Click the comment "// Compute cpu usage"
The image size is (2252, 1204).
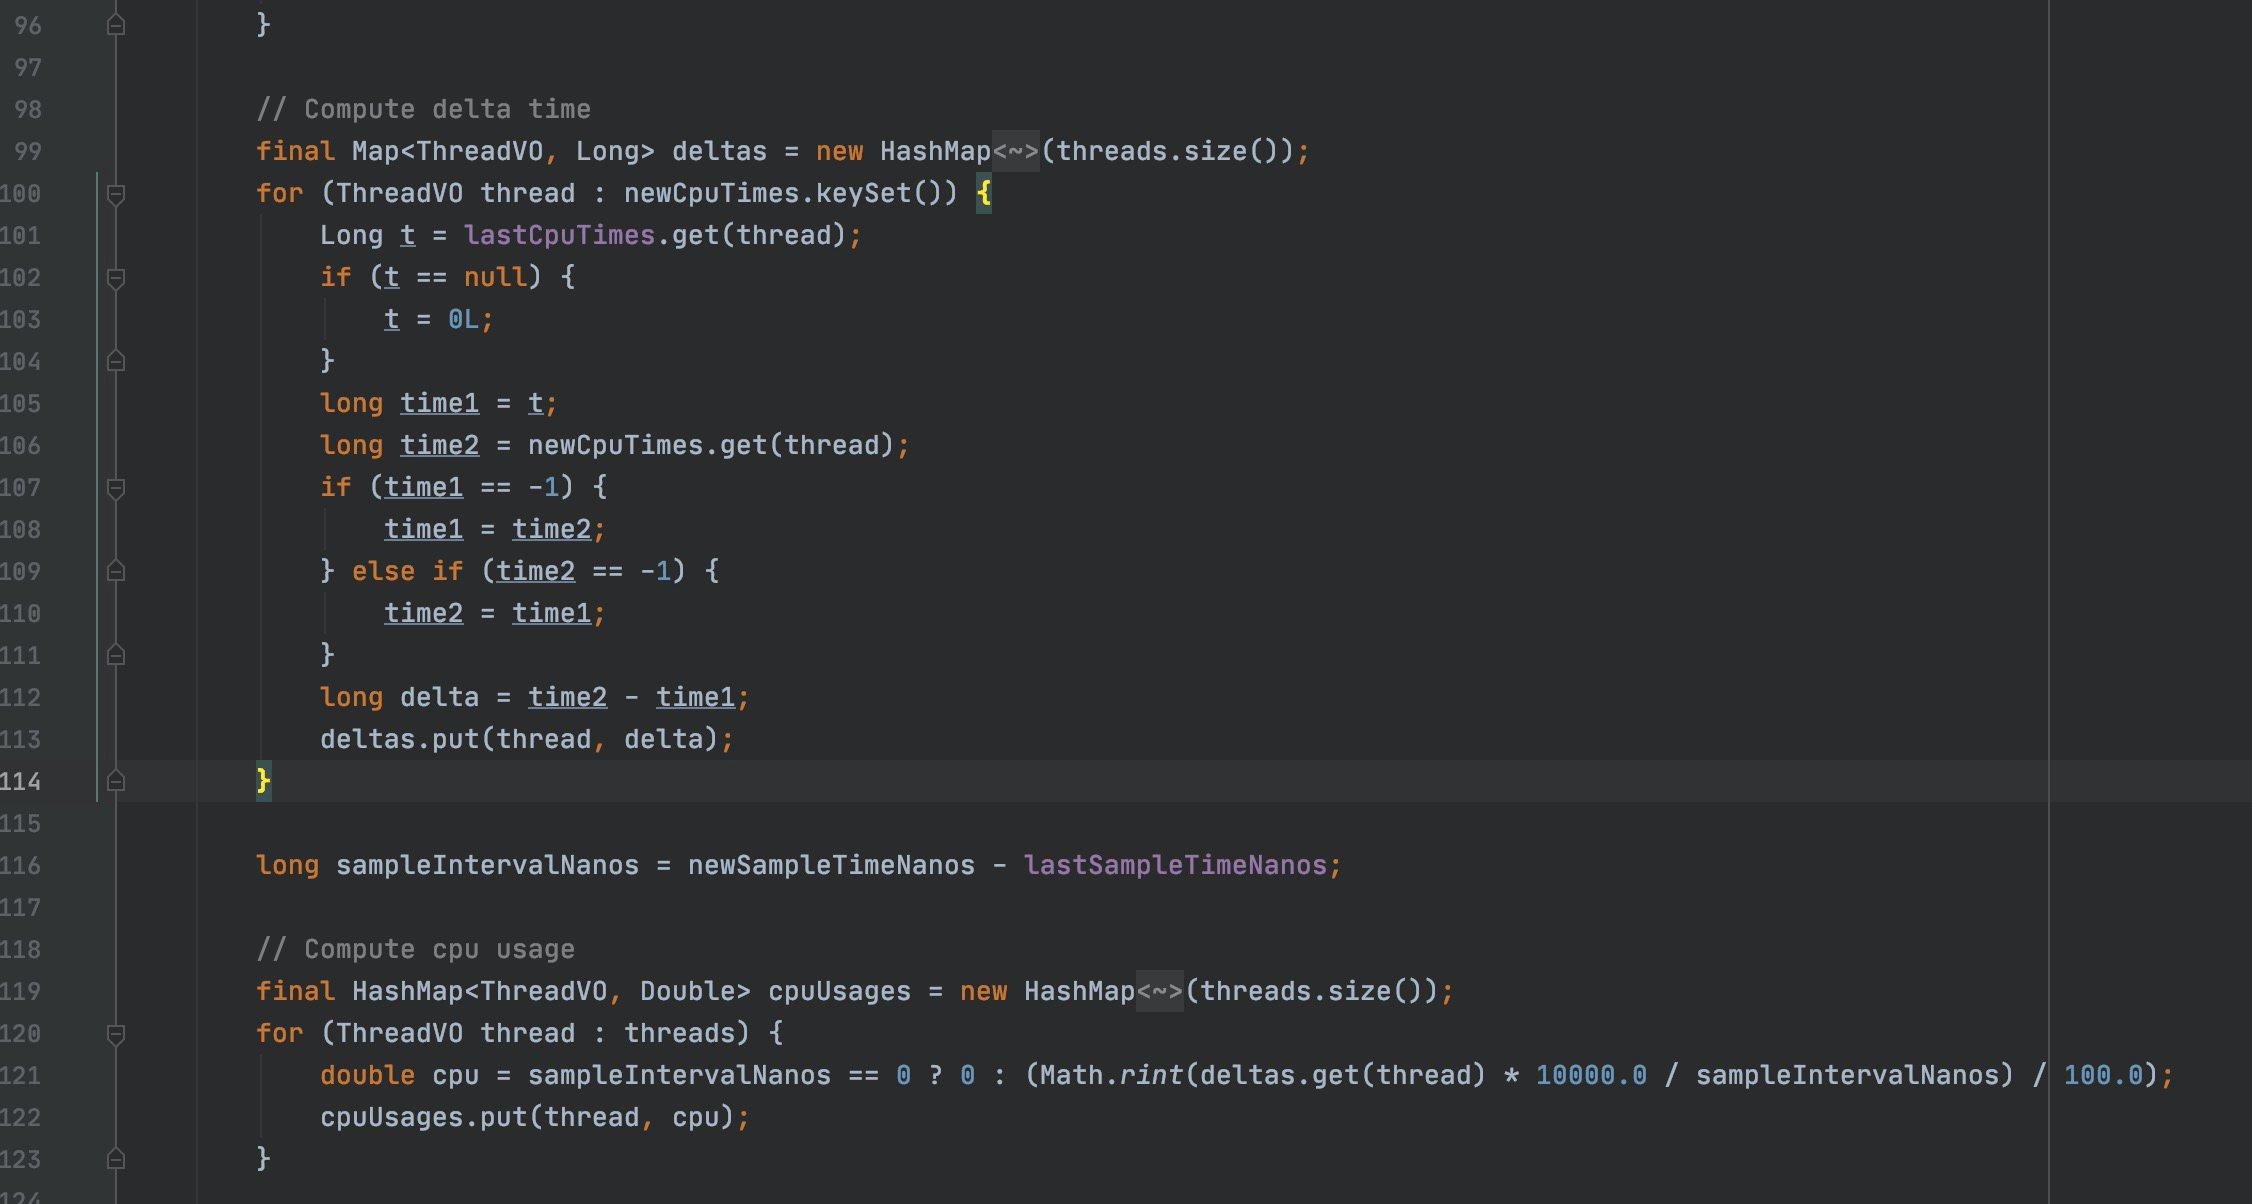415,950
